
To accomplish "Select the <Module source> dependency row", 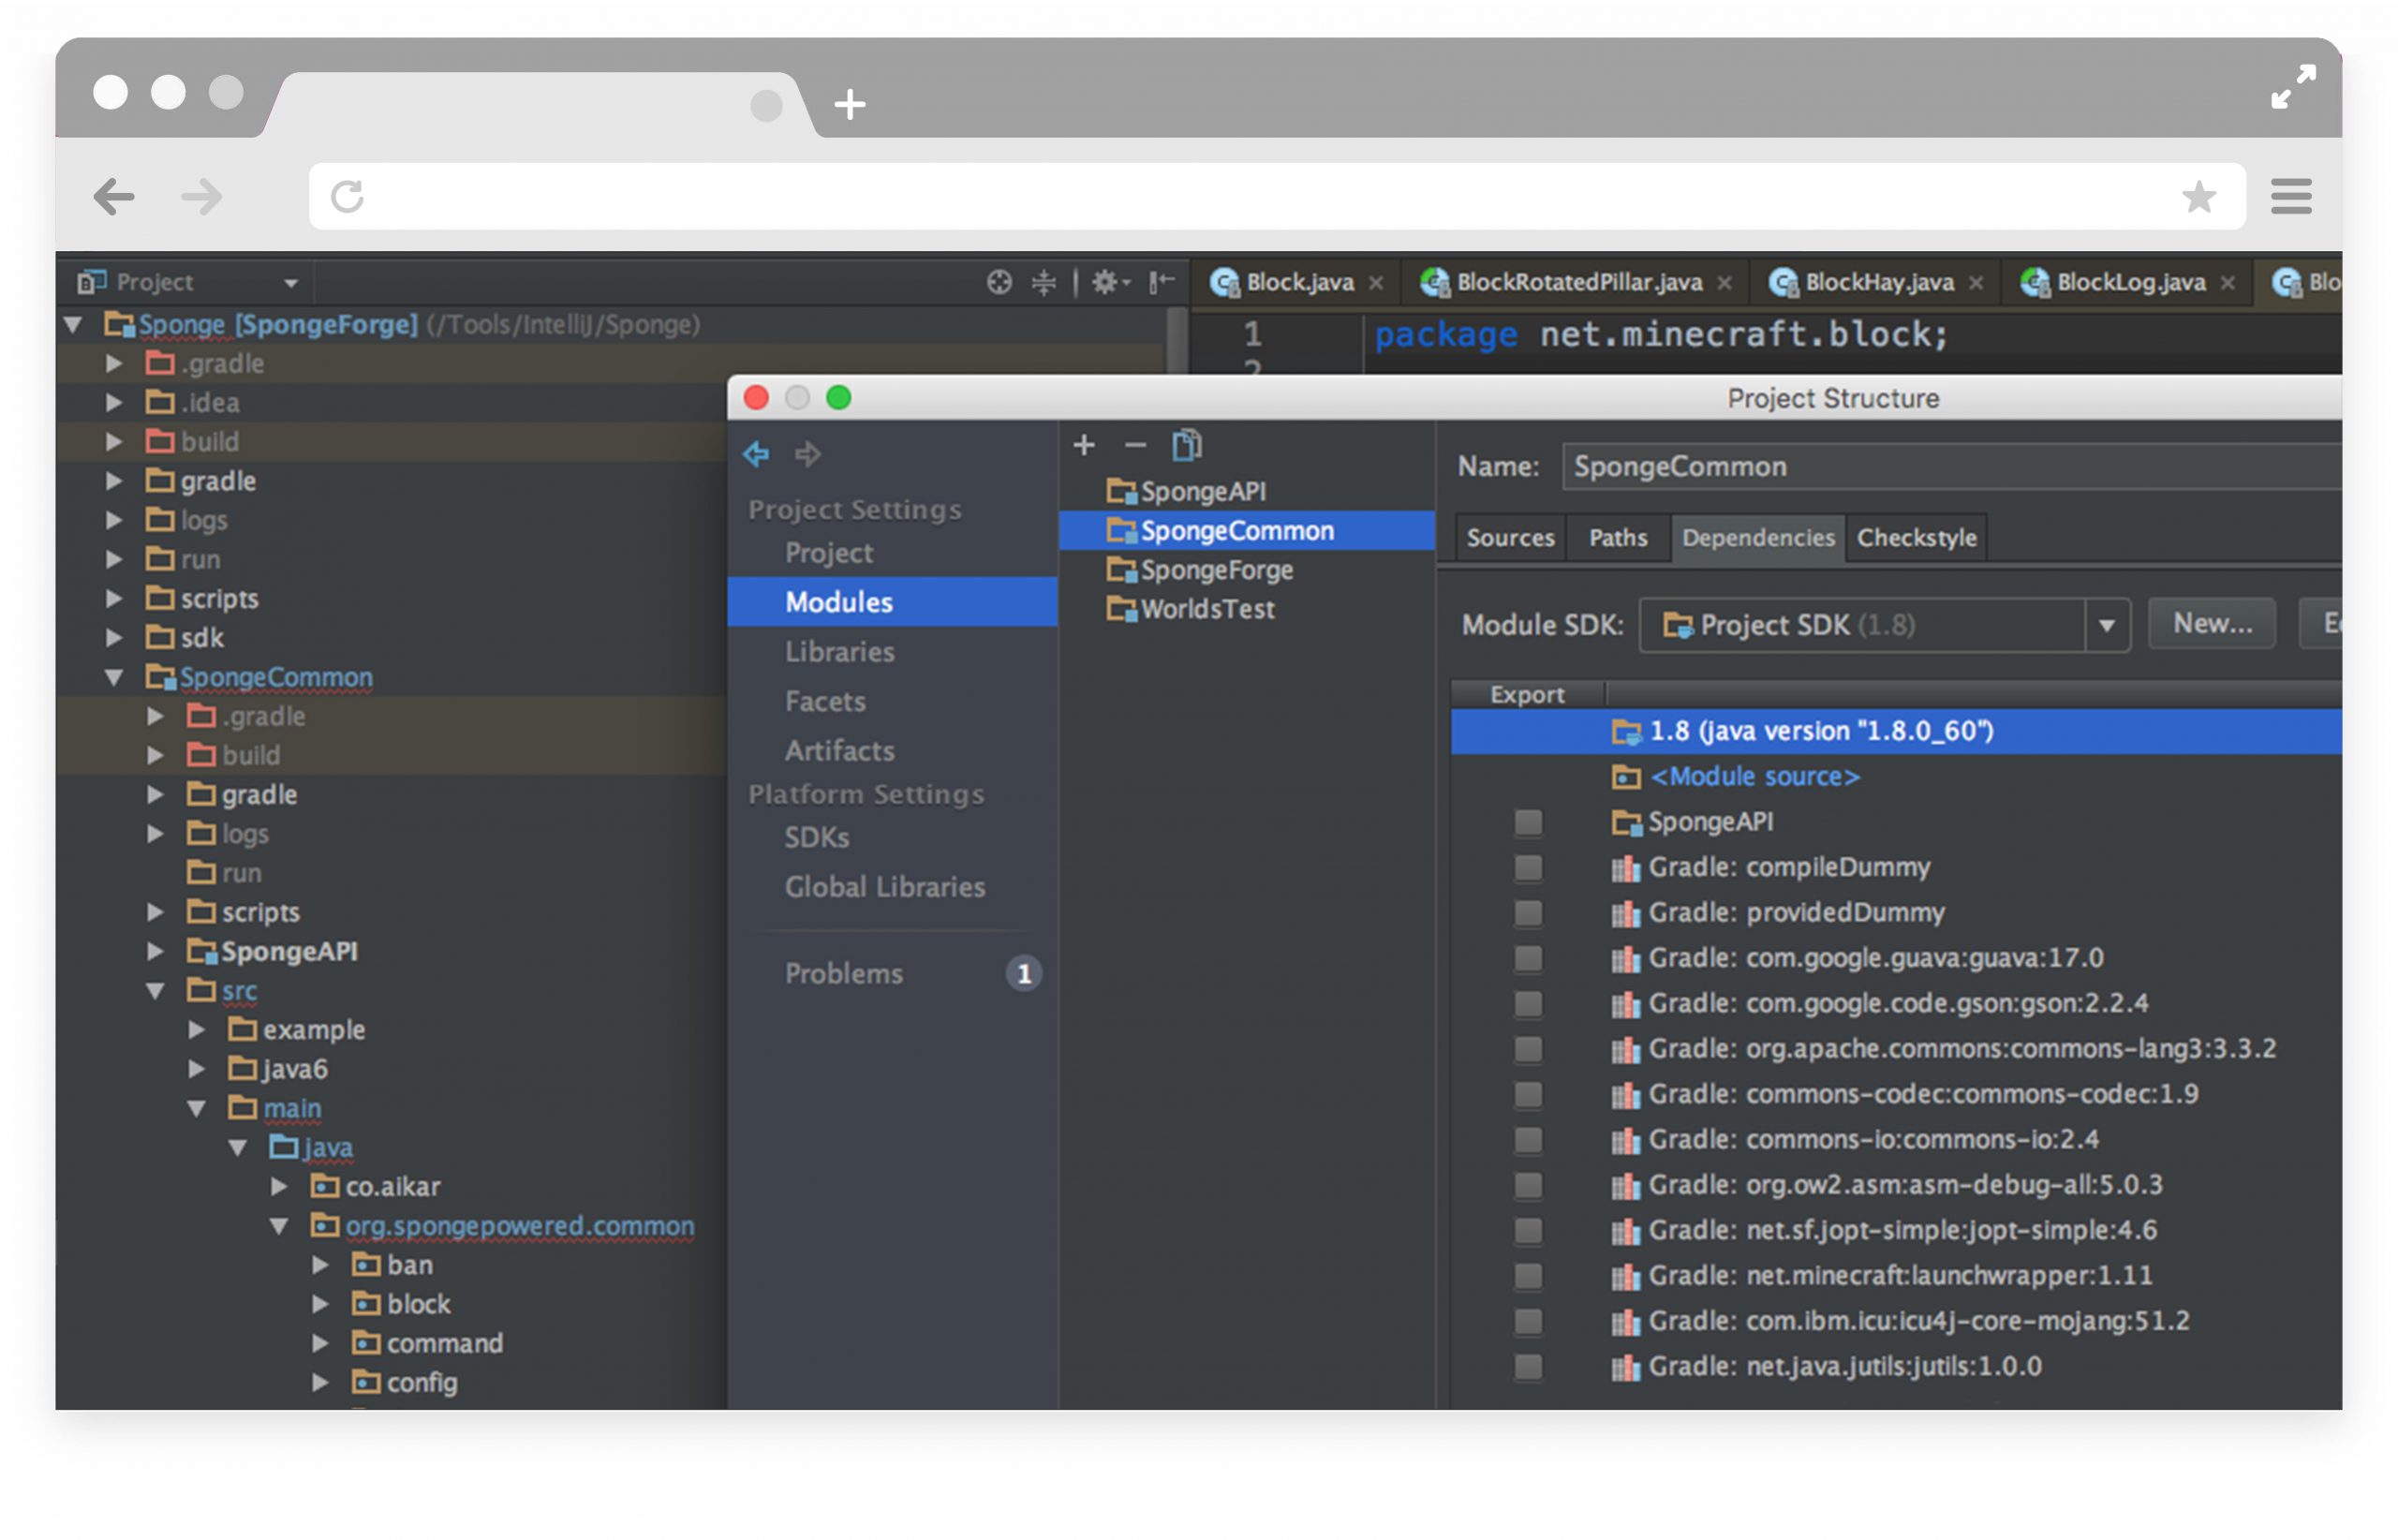I will pos(1896,777).
